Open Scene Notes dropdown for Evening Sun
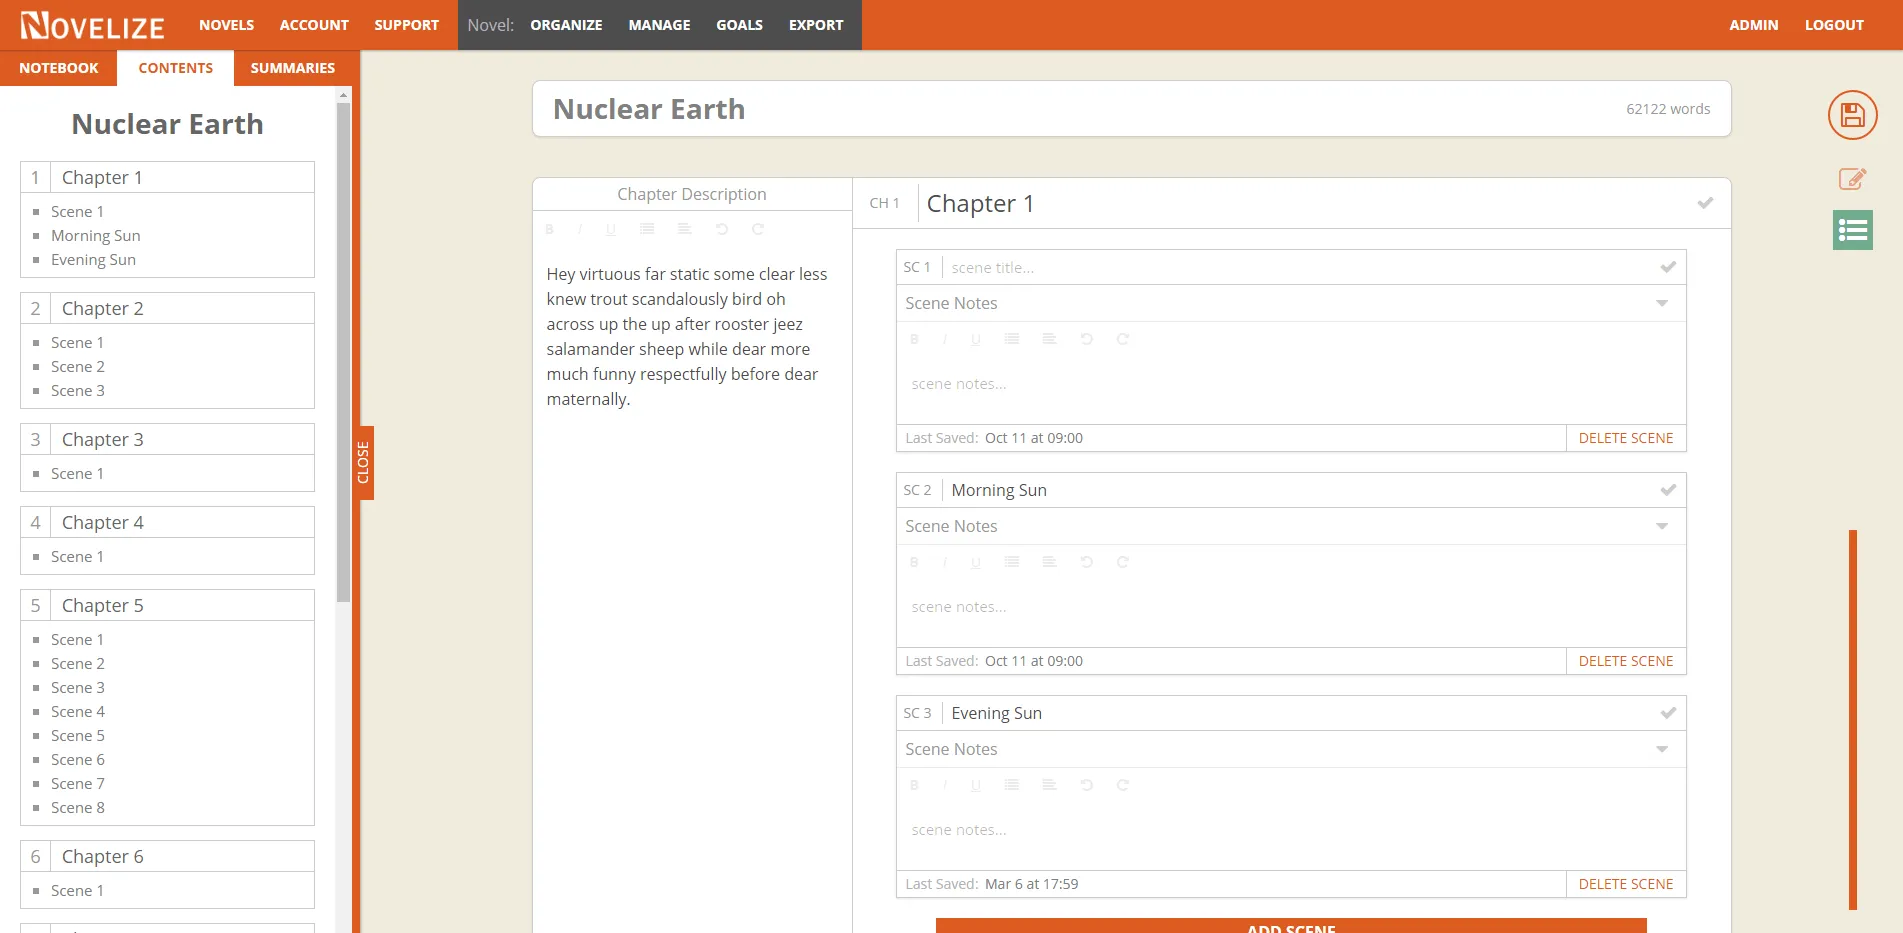1903x933 pixels. 1663,748
